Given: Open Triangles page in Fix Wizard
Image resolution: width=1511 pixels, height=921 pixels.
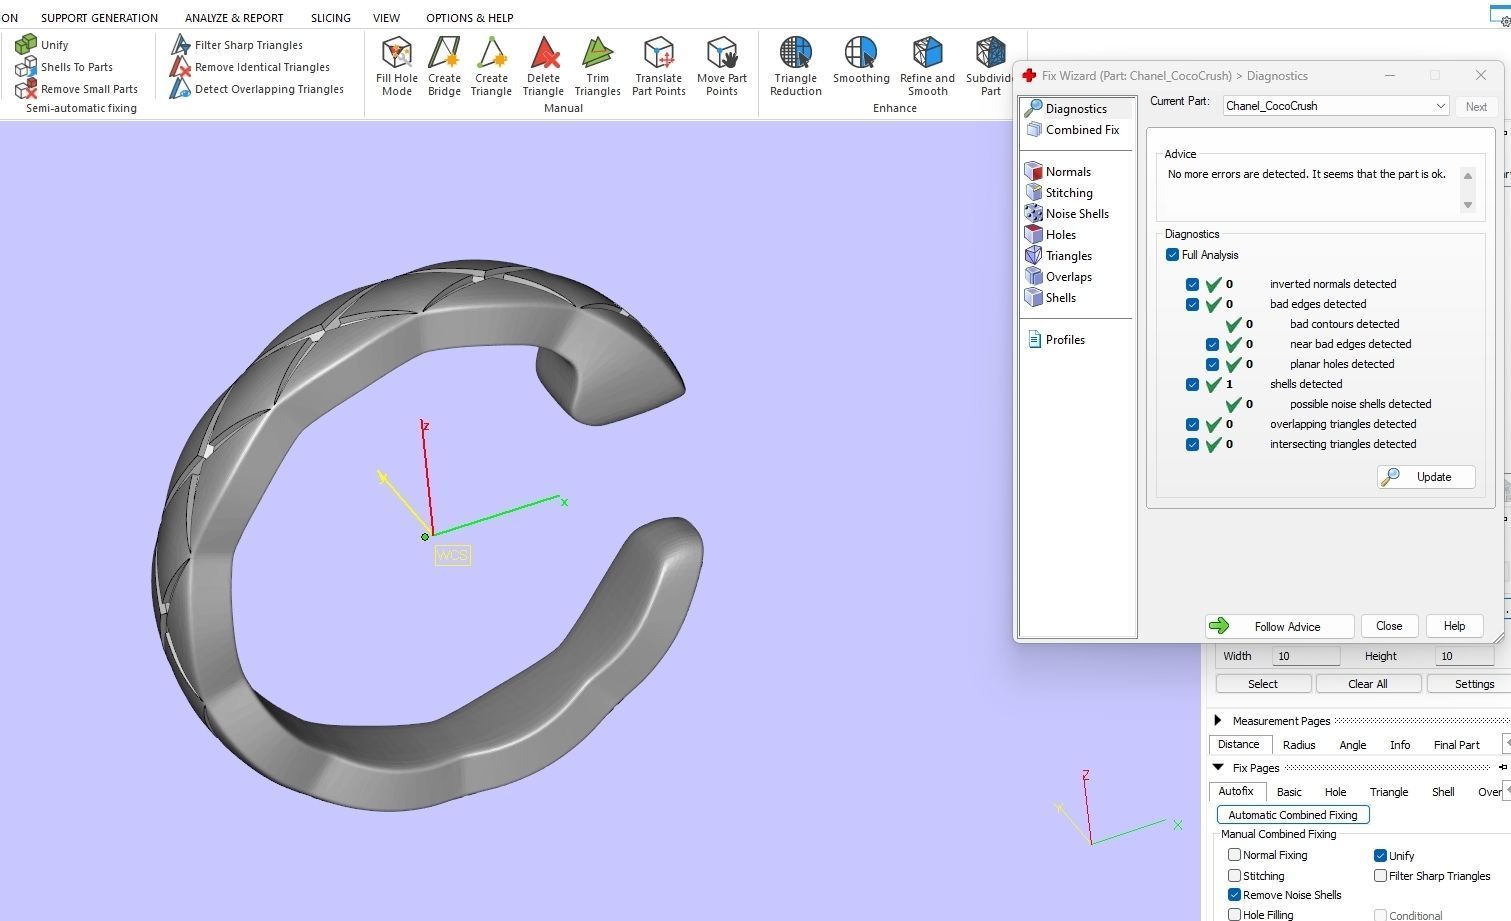Looking at the screenshot, I should (1069, 256).
